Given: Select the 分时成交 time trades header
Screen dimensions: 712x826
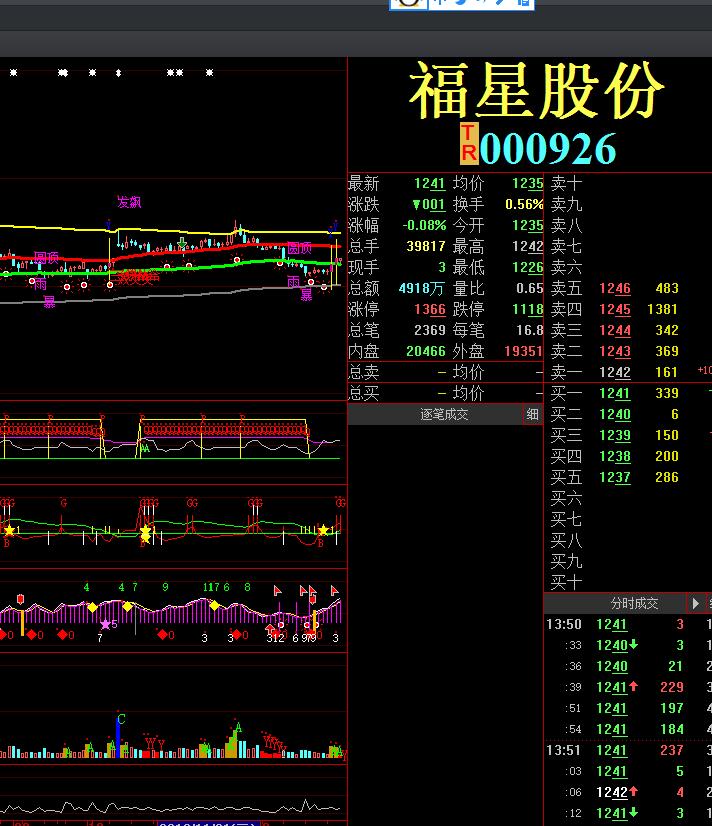Looking at the screenshot, I should 634,603.
